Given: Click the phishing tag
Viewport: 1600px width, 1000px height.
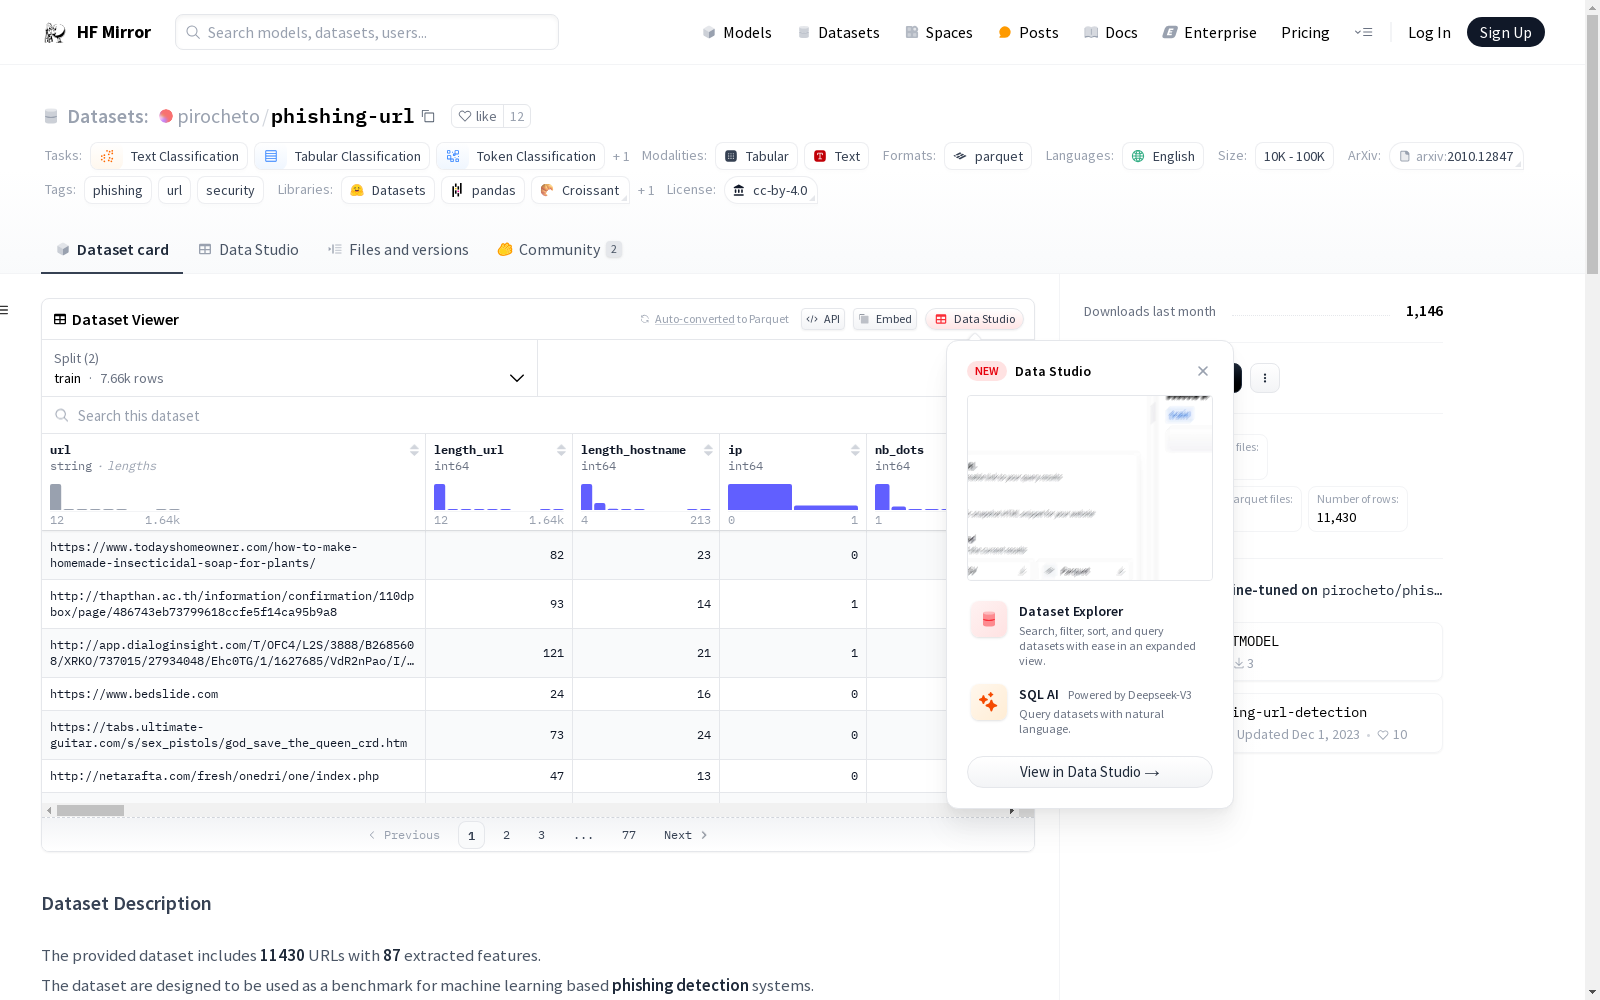Looking at the screenshot, I should pos(118,190).
